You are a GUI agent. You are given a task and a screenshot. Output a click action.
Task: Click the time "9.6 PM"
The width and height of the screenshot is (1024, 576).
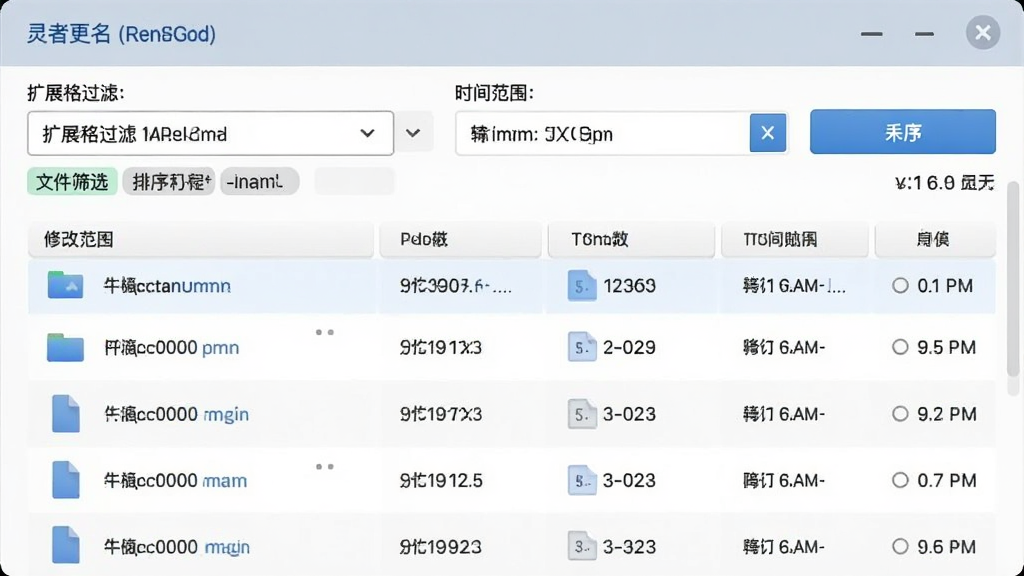tap(946, 547)
